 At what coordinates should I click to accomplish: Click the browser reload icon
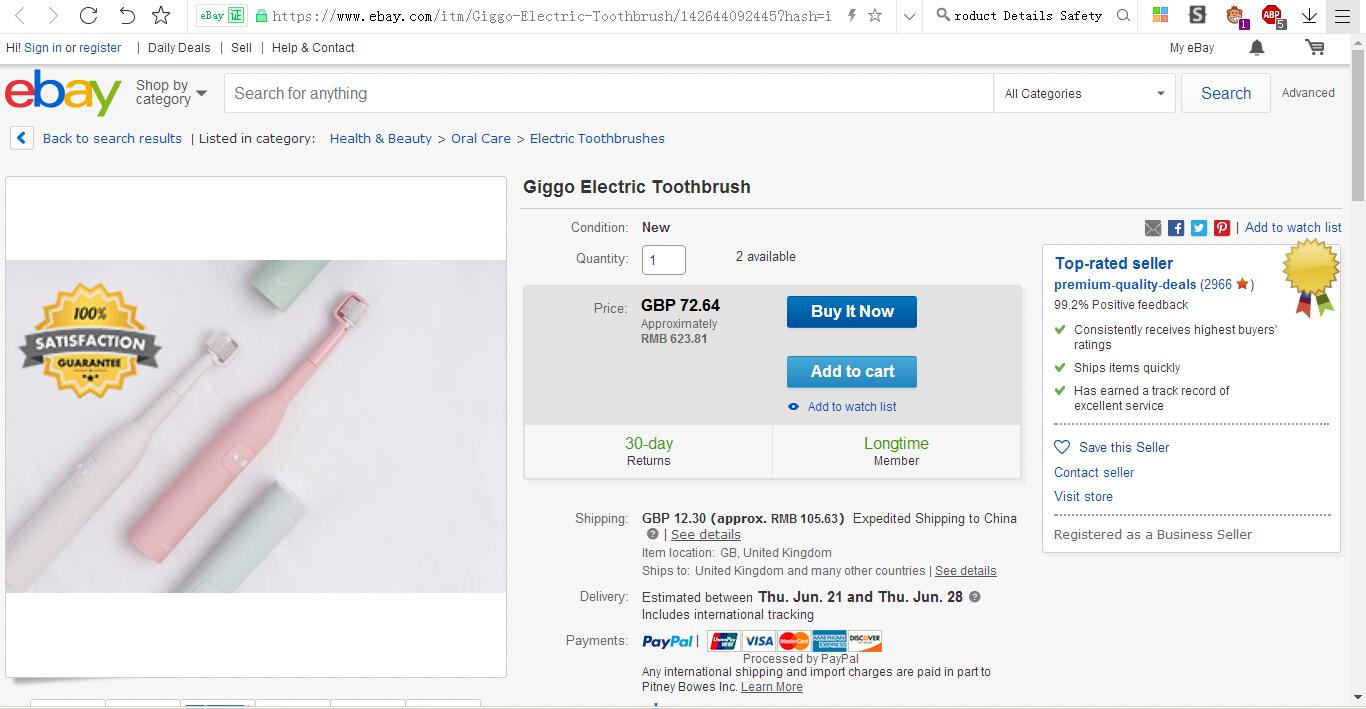(x=88, y=15)
